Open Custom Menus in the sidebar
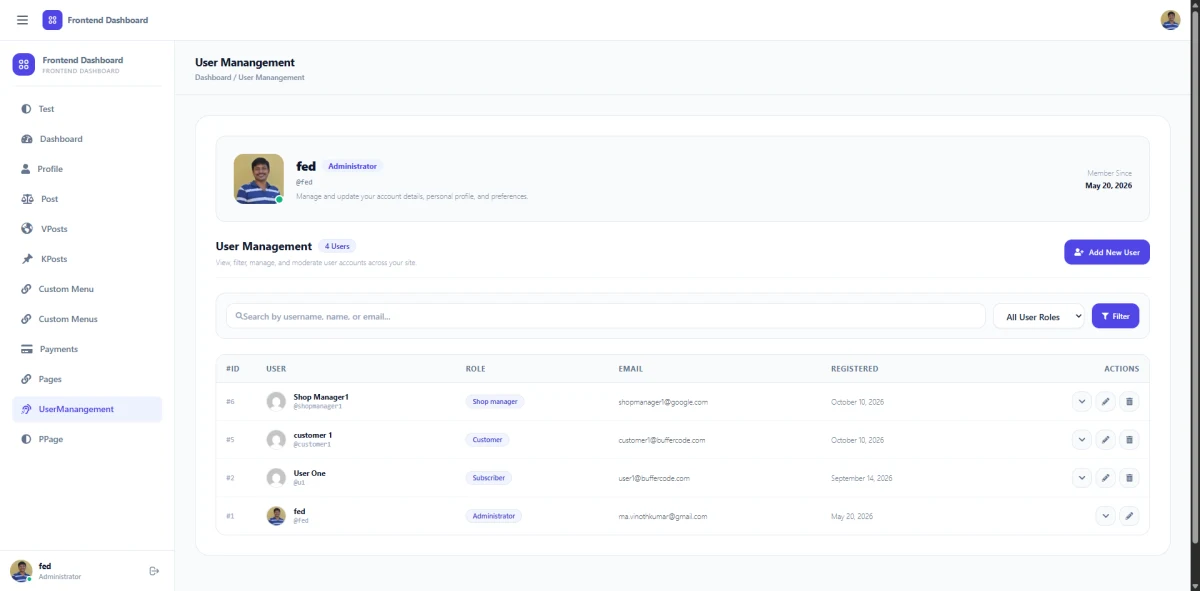 [87, 319]
